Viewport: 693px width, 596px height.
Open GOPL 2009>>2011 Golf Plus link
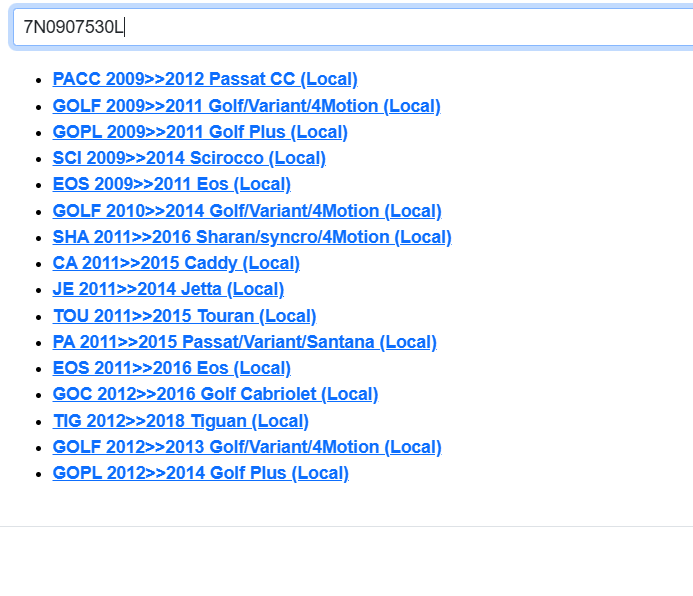click(x=200, y=132)
